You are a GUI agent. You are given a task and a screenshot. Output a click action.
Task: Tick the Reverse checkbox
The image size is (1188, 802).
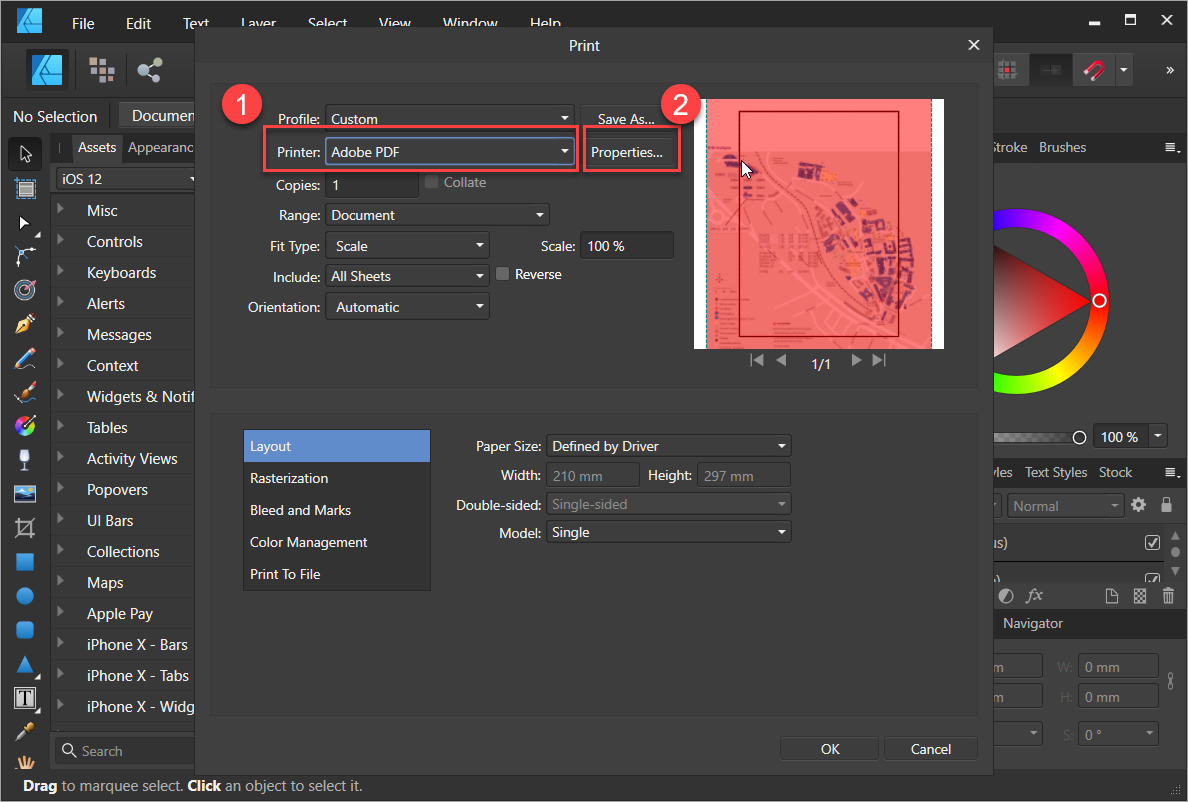503,274
